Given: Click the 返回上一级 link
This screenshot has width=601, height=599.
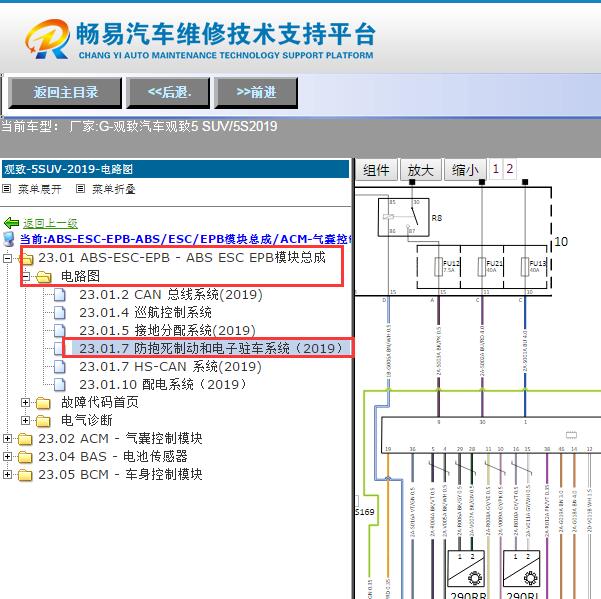Looking at the screenshot, I should [50, 223].
